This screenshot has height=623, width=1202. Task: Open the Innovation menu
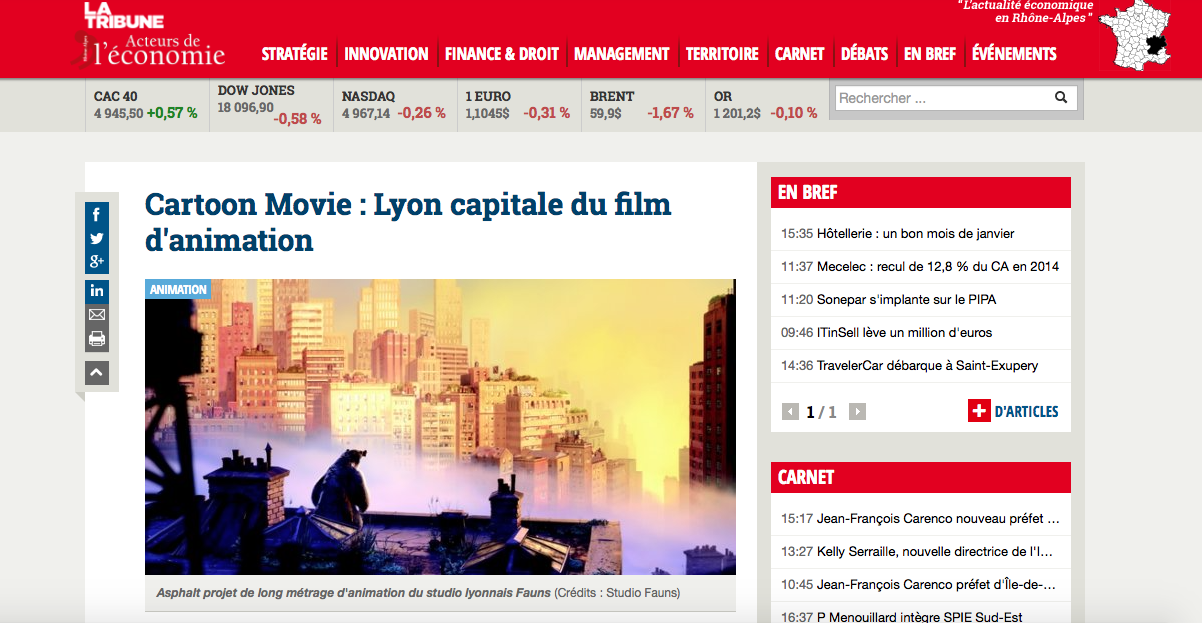pos(386,54)
